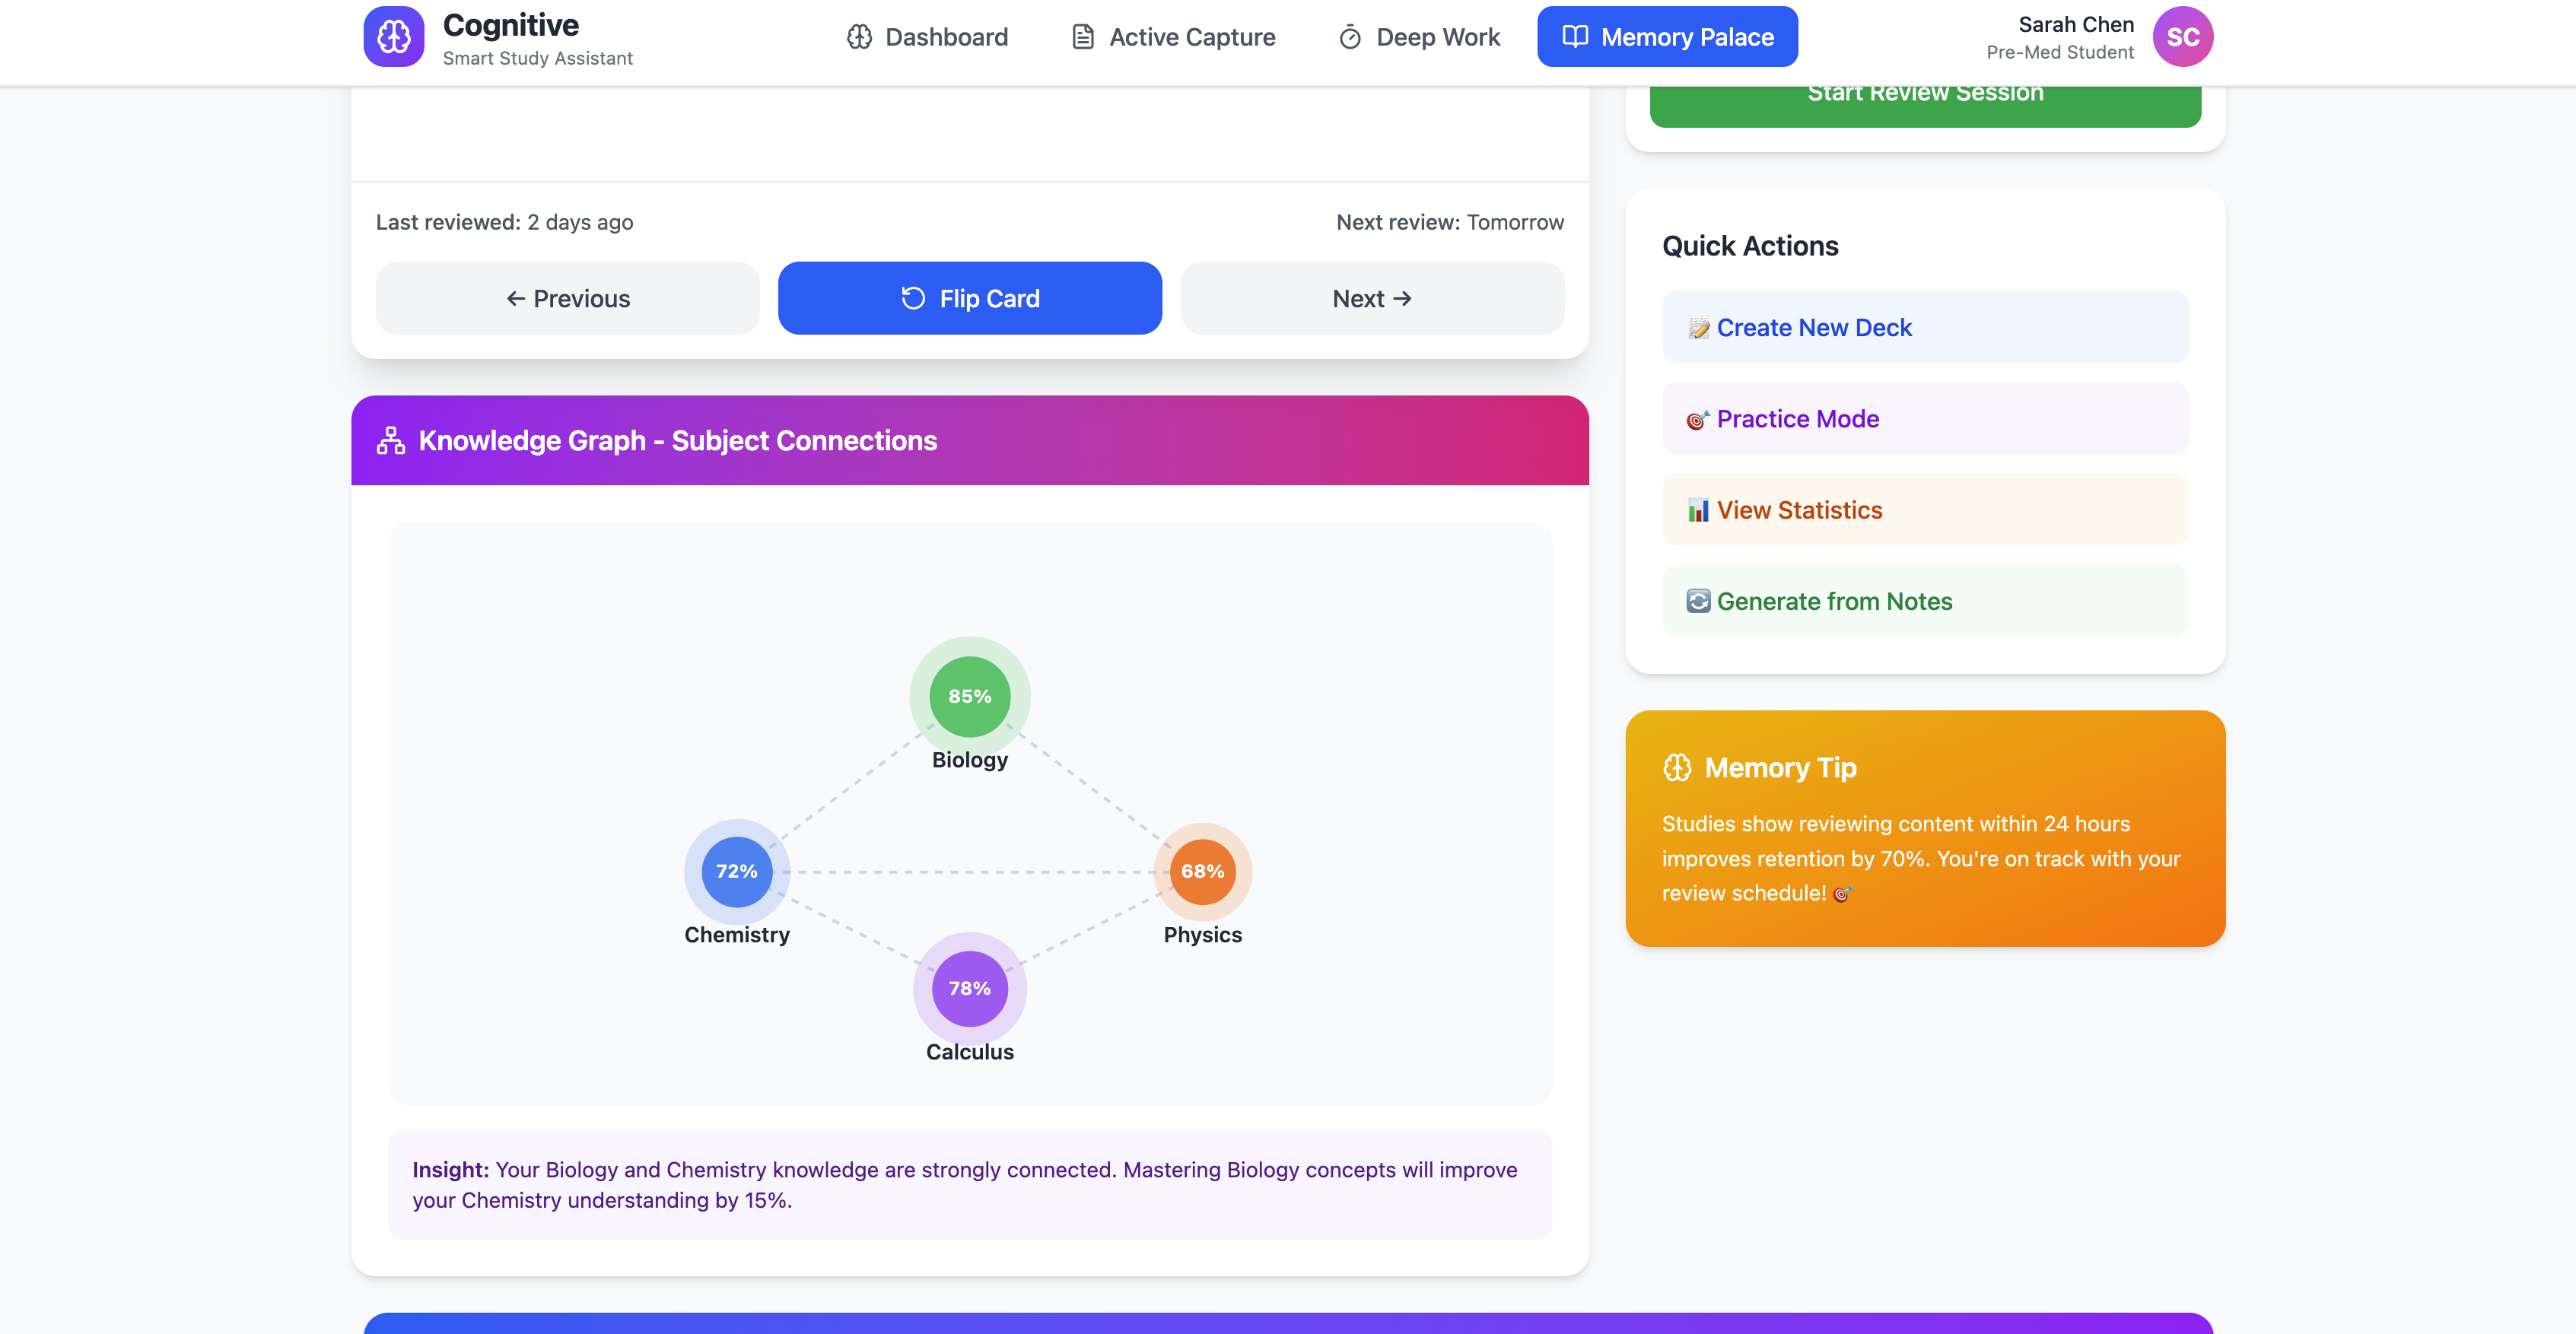Screen dimensions: 2576x1334
Task: Advance to the Next flashcard
Action: pyautogui.click(x=1371, y=299)
